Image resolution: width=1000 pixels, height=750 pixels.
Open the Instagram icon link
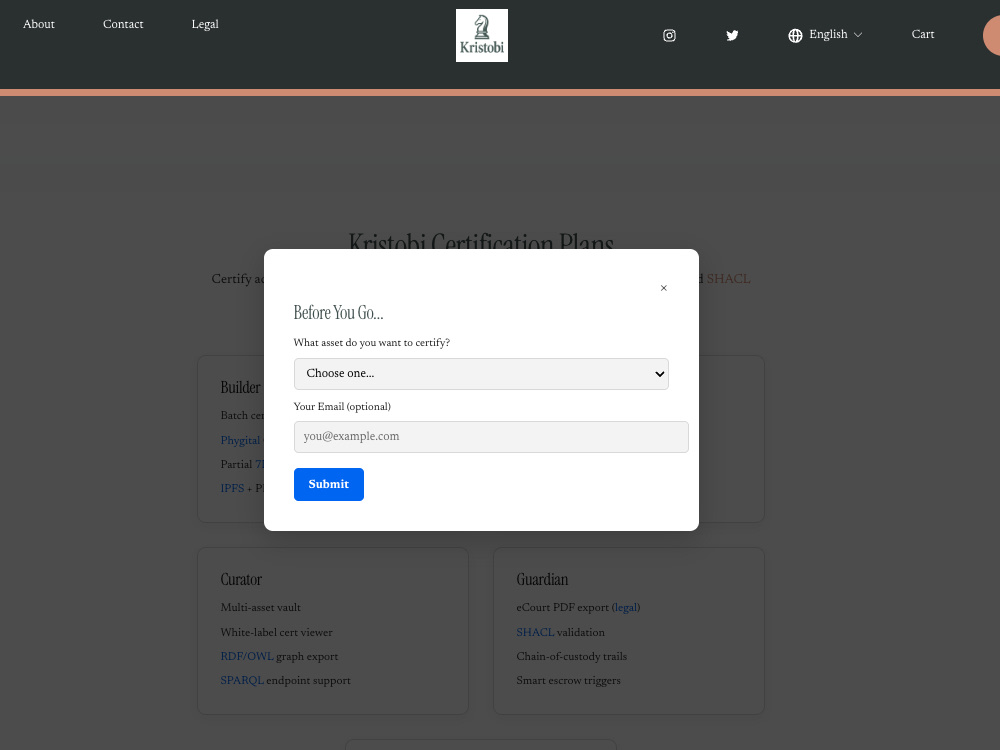pos(669,35)
